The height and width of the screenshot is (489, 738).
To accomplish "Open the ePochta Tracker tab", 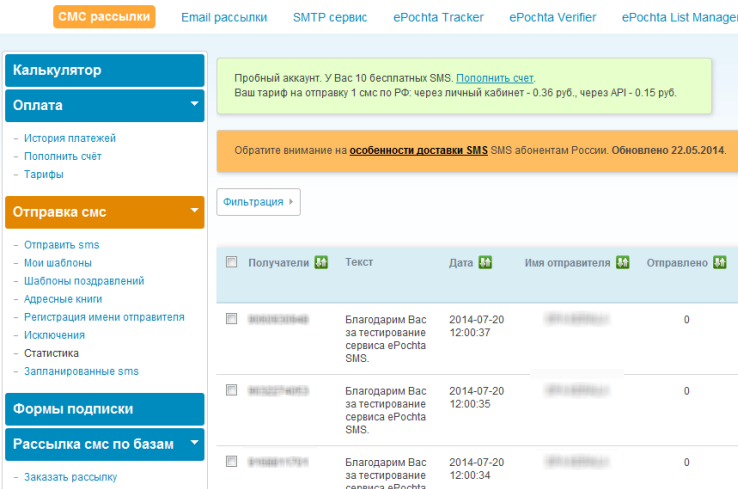I will tap(438, 17).
